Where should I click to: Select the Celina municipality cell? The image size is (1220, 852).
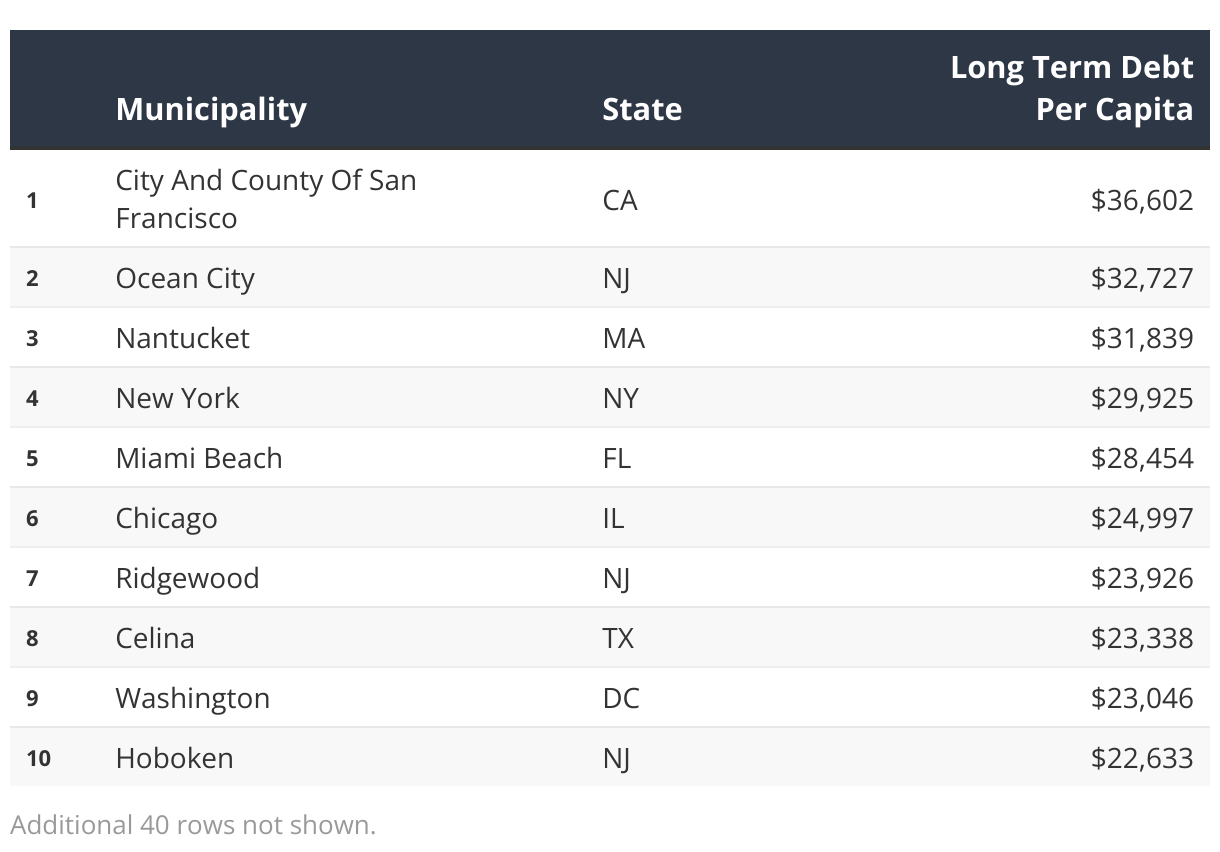155,638
